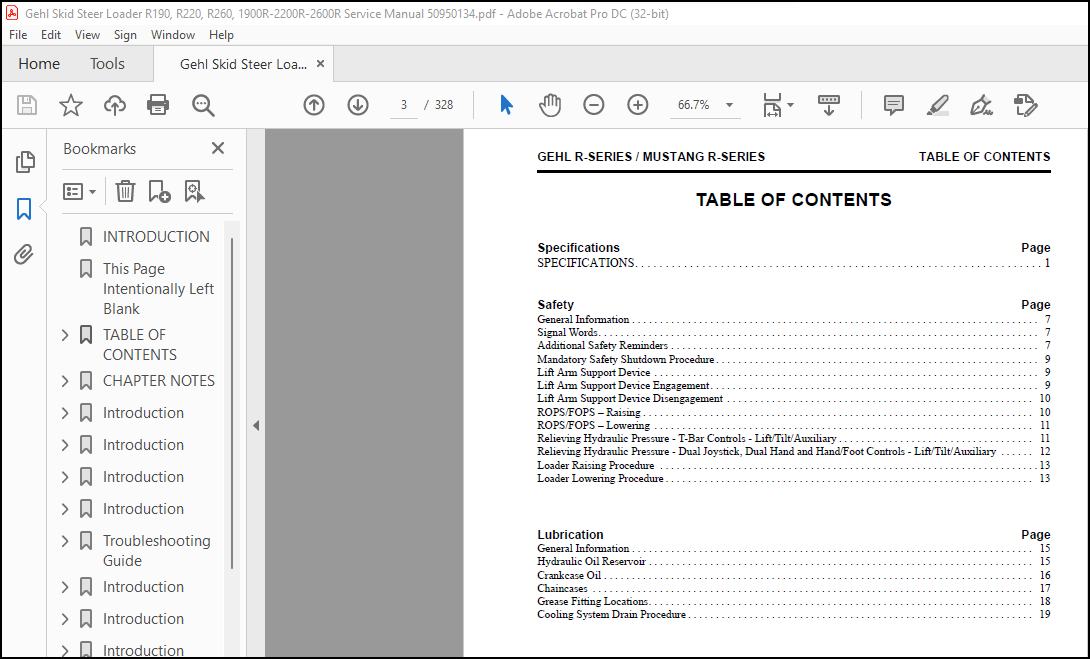
Task: Expand the CHAPTER NOTES bookmark
Action: pos(65,381)
